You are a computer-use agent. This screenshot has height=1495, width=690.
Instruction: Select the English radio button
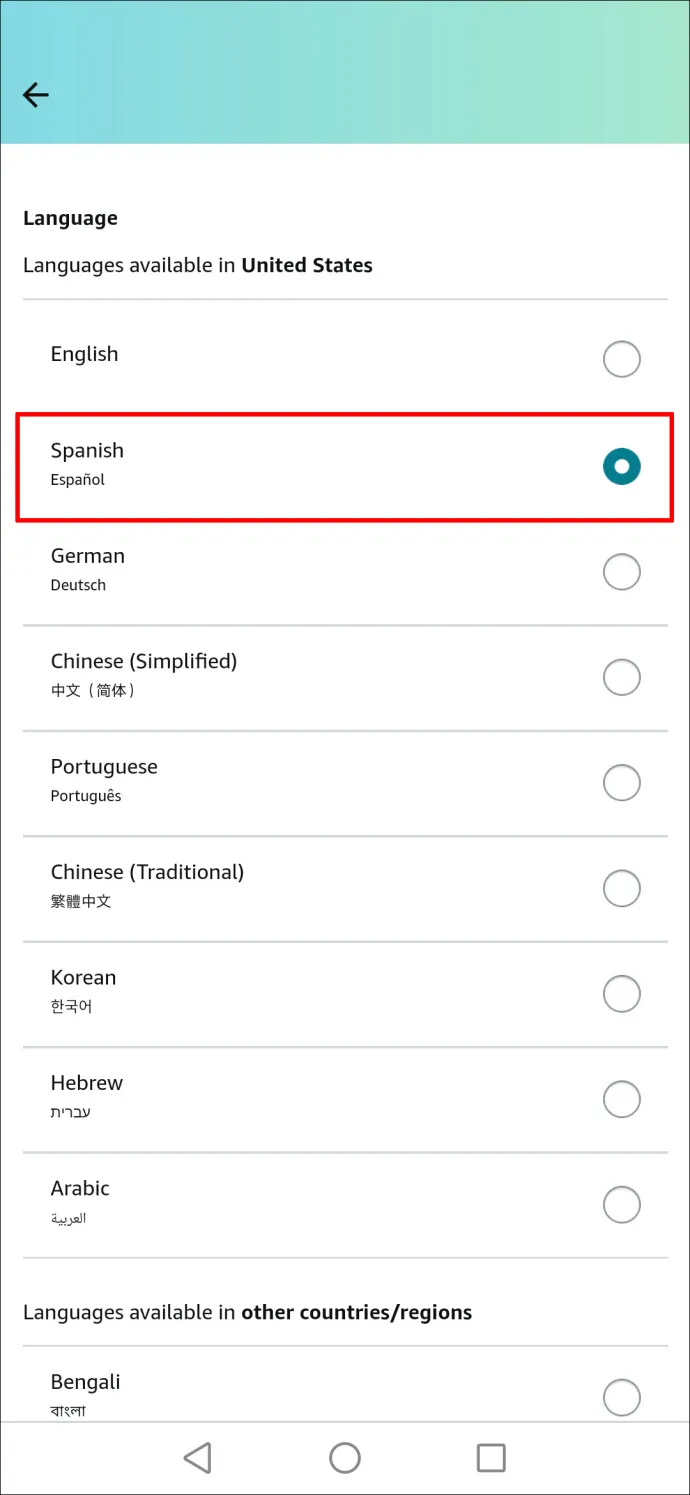click(621, 359)
